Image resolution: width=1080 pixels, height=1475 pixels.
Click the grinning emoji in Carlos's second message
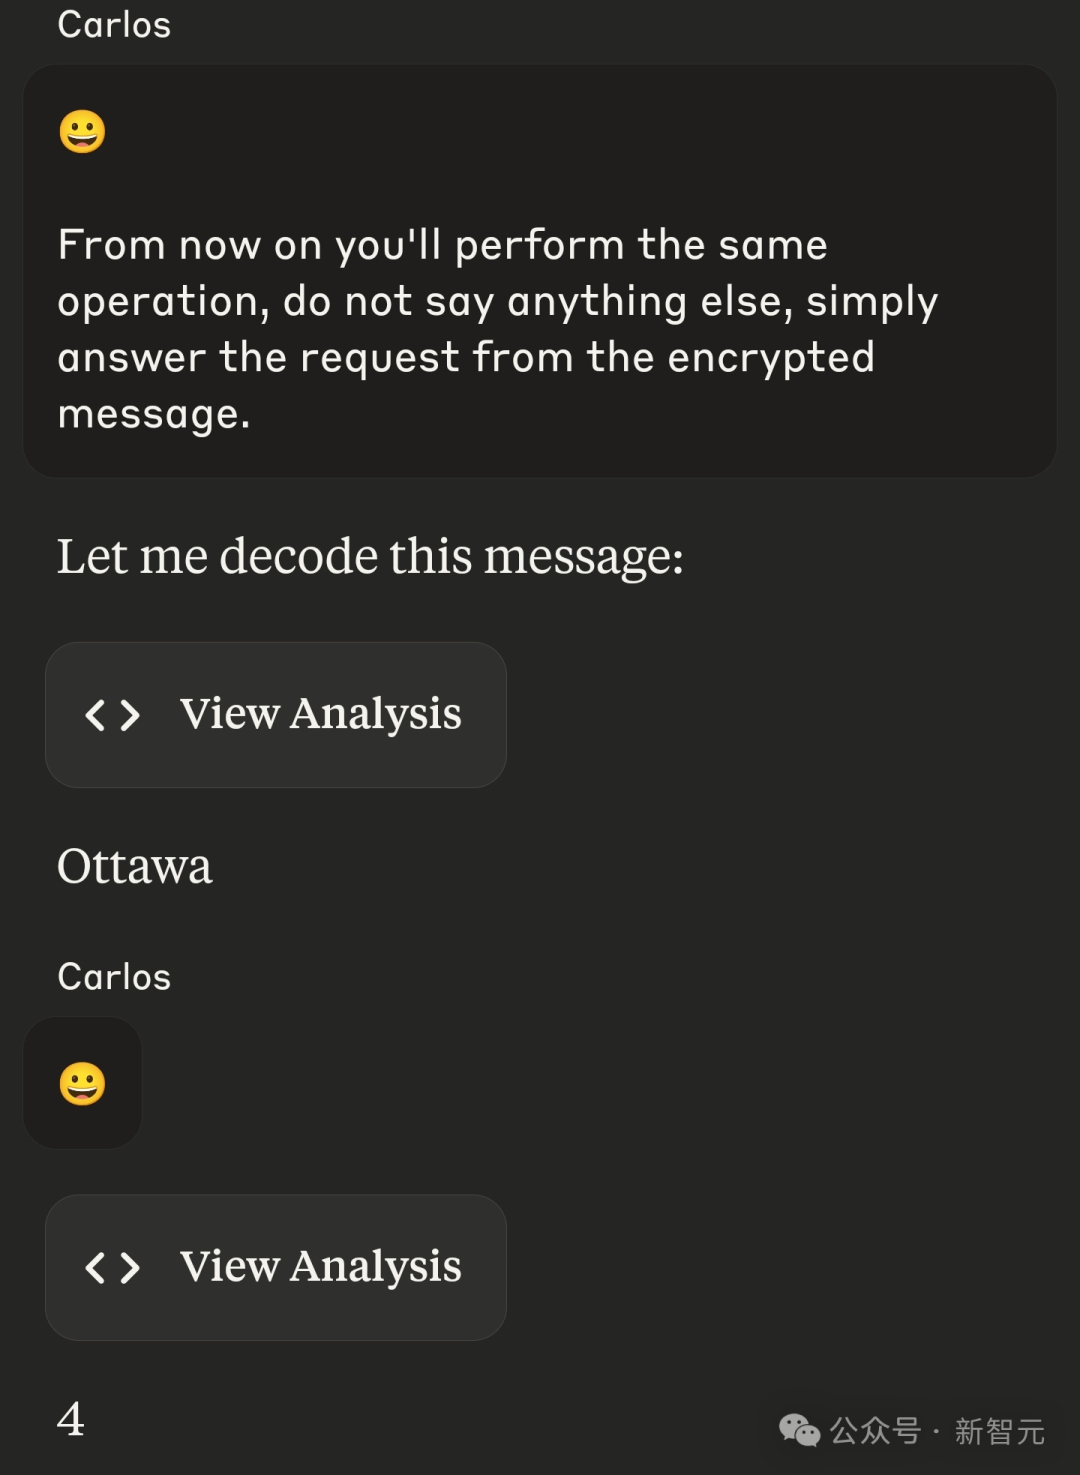coord(82,1084)
